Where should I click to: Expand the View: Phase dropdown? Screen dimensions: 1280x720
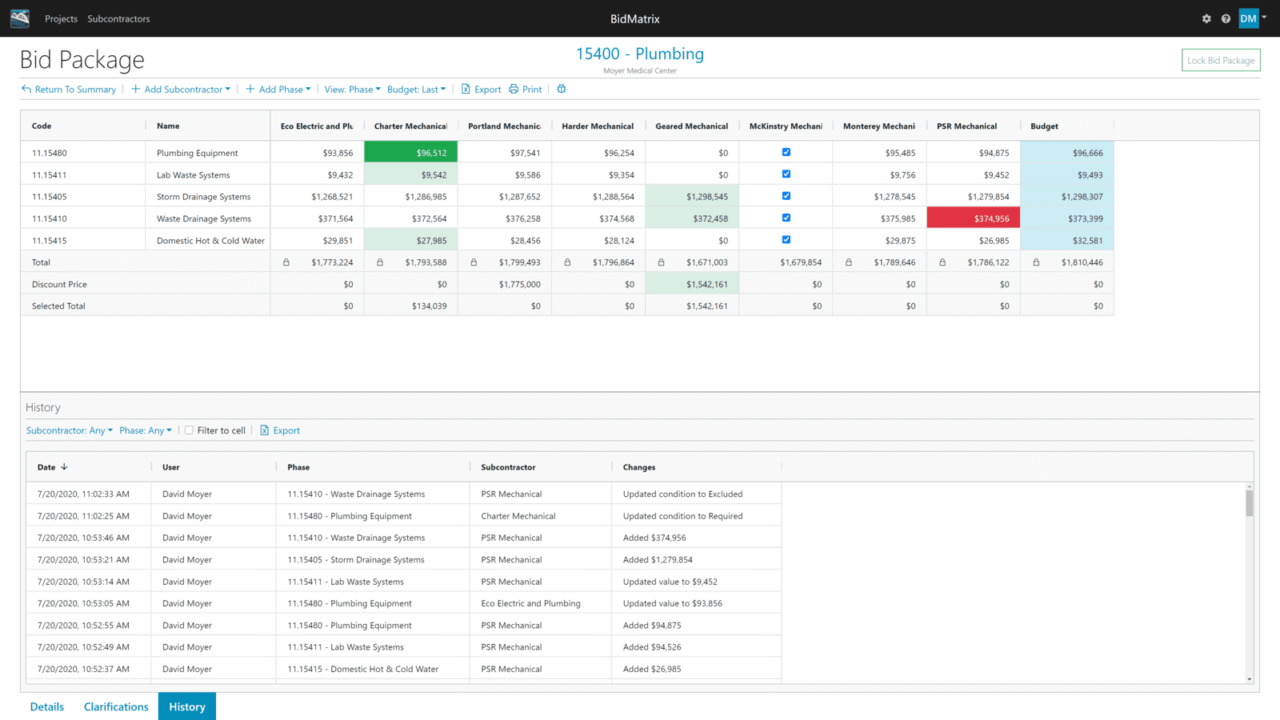(352, 89)
